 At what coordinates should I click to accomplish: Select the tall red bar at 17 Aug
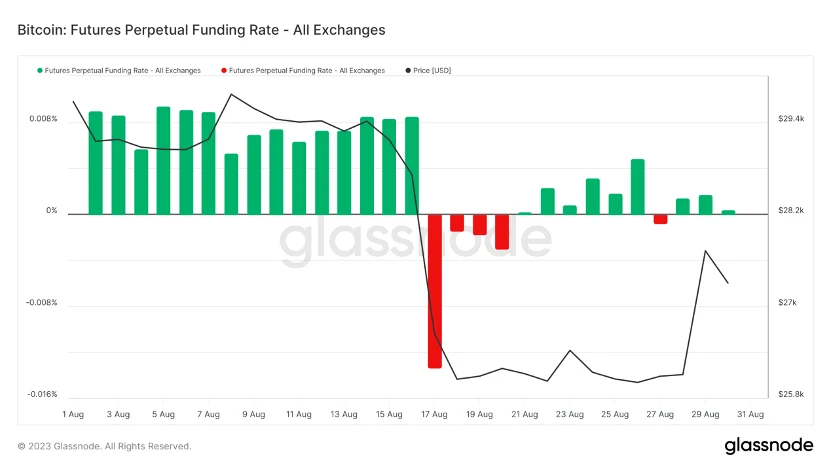435,290
